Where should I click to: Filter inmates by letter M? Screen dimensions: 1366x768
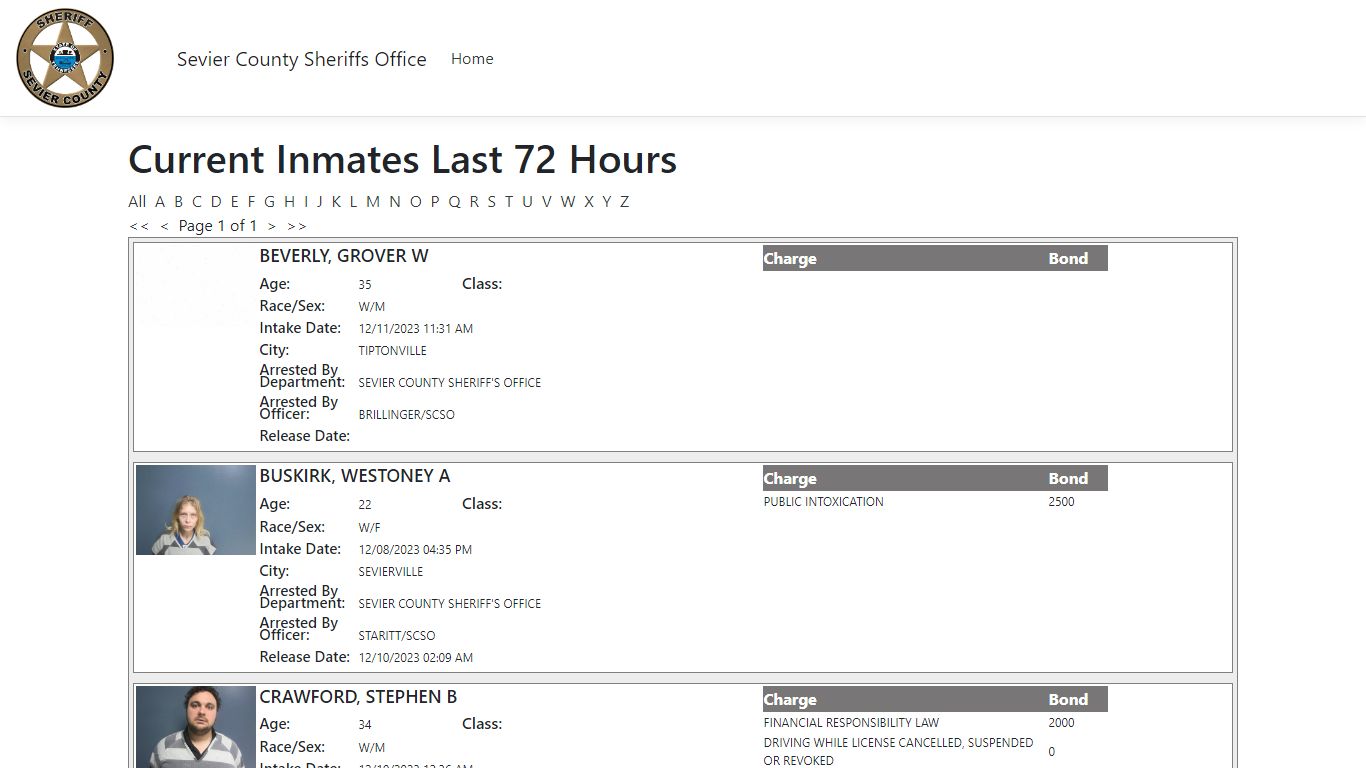pyautogui.click(x=373, y=201)
